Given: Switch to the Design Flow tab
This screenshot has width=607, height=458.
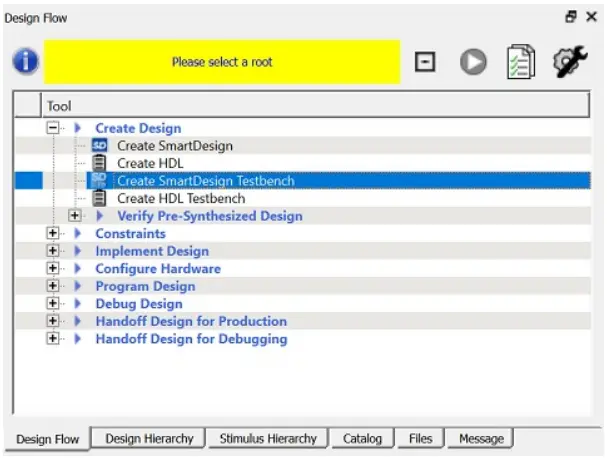Looking at the screenshot, I should coord(47,439).
